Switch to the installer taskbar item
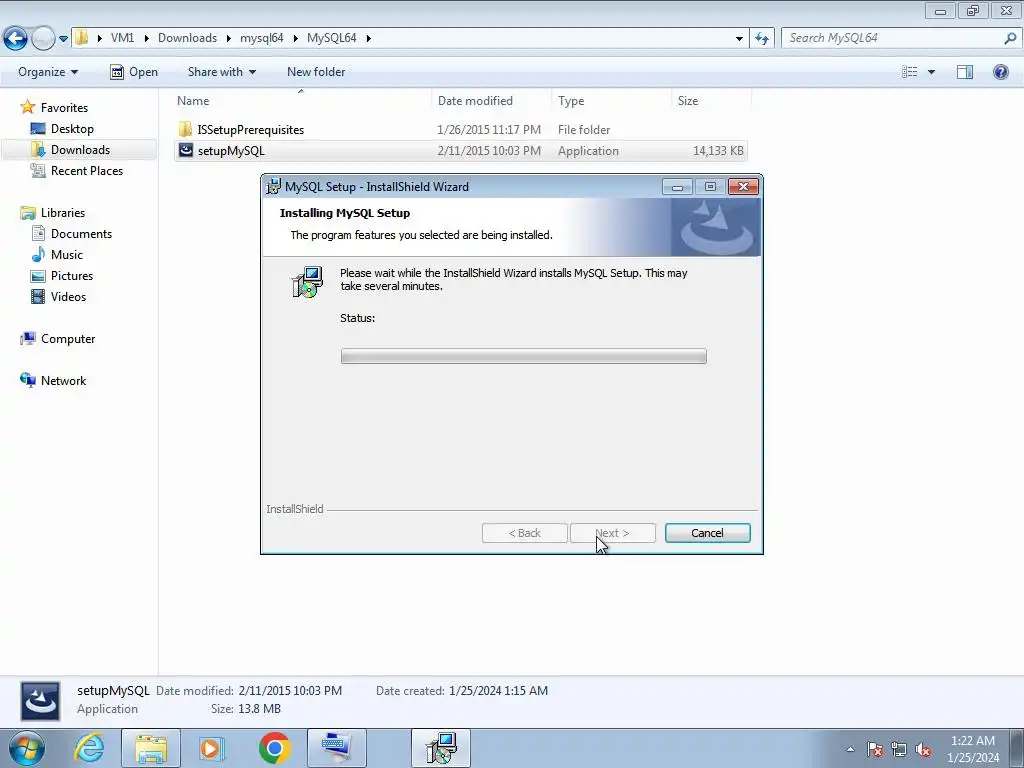This screenshot has width=1024, height=768. (441, 748)
